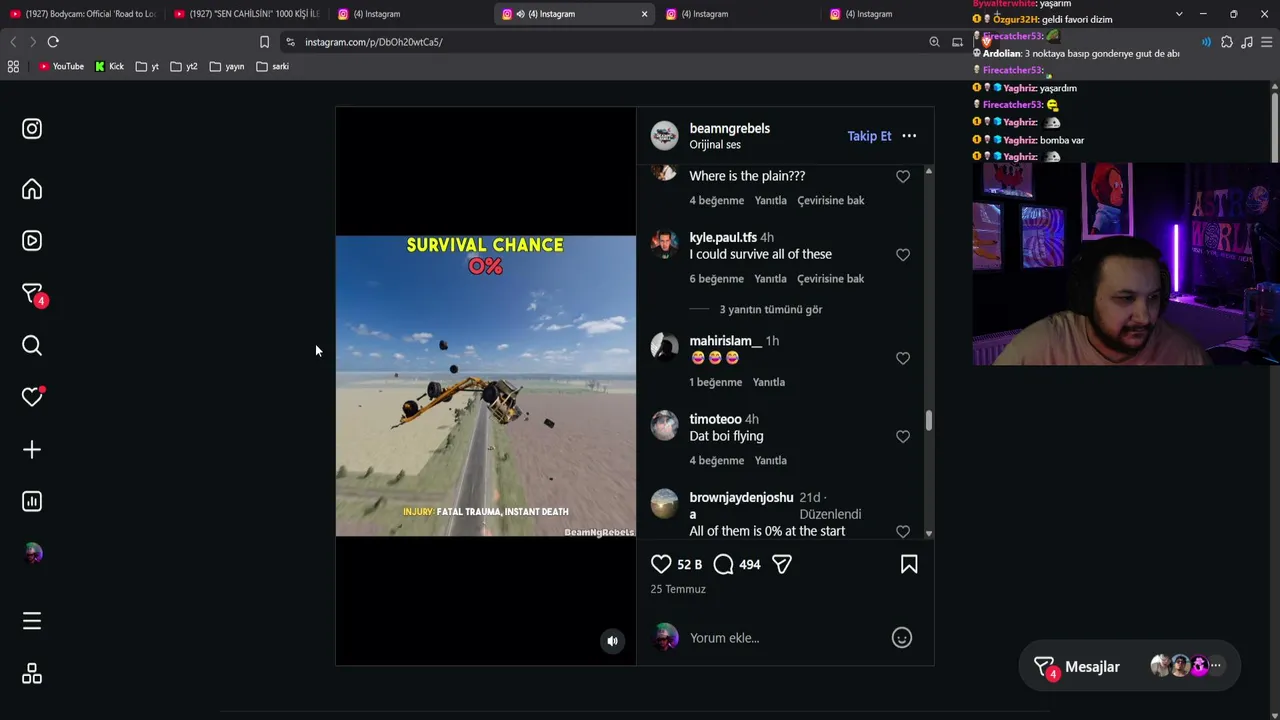Open the YouTube bookmark
The width and height of the screenshot is (1280, 720).
click(61, 67)
